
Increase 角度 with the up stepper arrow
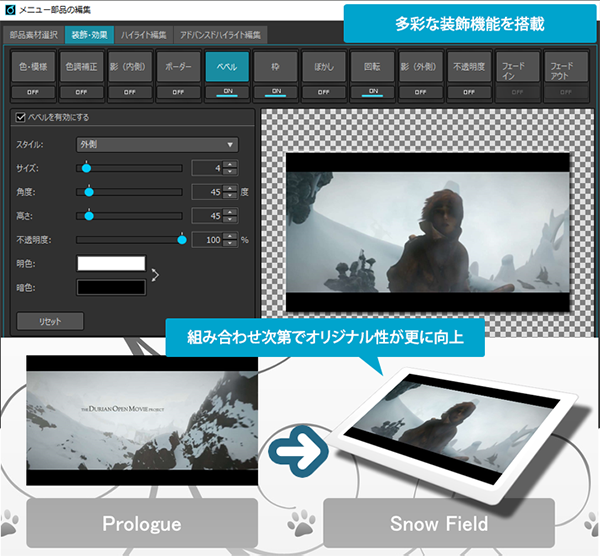pyautogui.click(x=230, y=188)
